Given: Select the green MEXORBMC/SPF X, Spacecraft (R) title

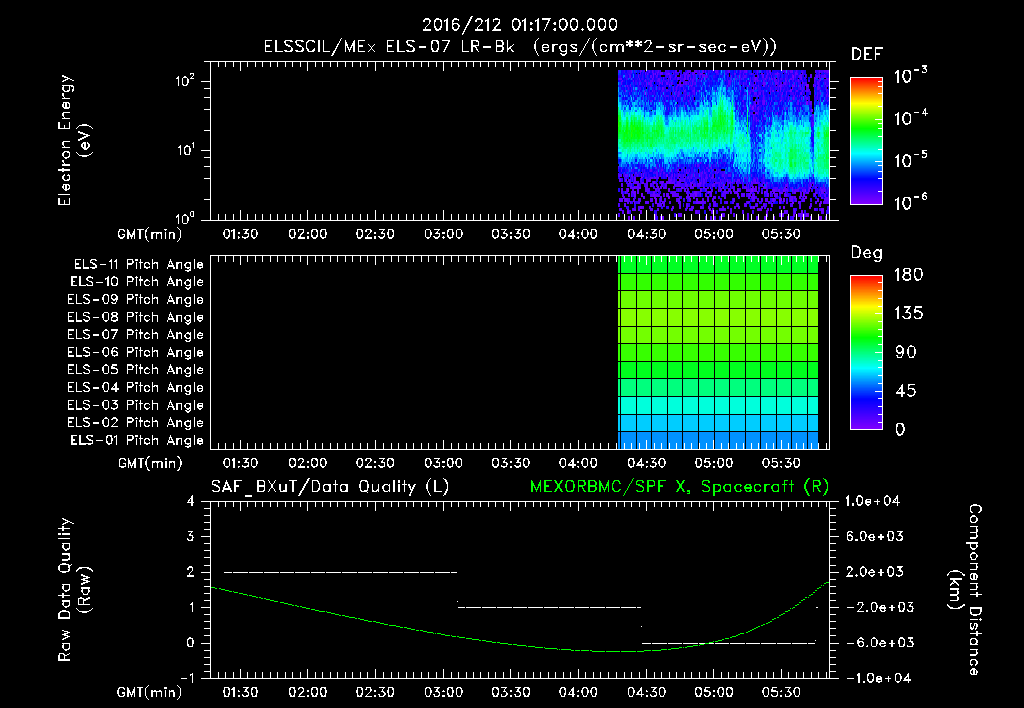Looking at the screenshot, I should point(679,487).
